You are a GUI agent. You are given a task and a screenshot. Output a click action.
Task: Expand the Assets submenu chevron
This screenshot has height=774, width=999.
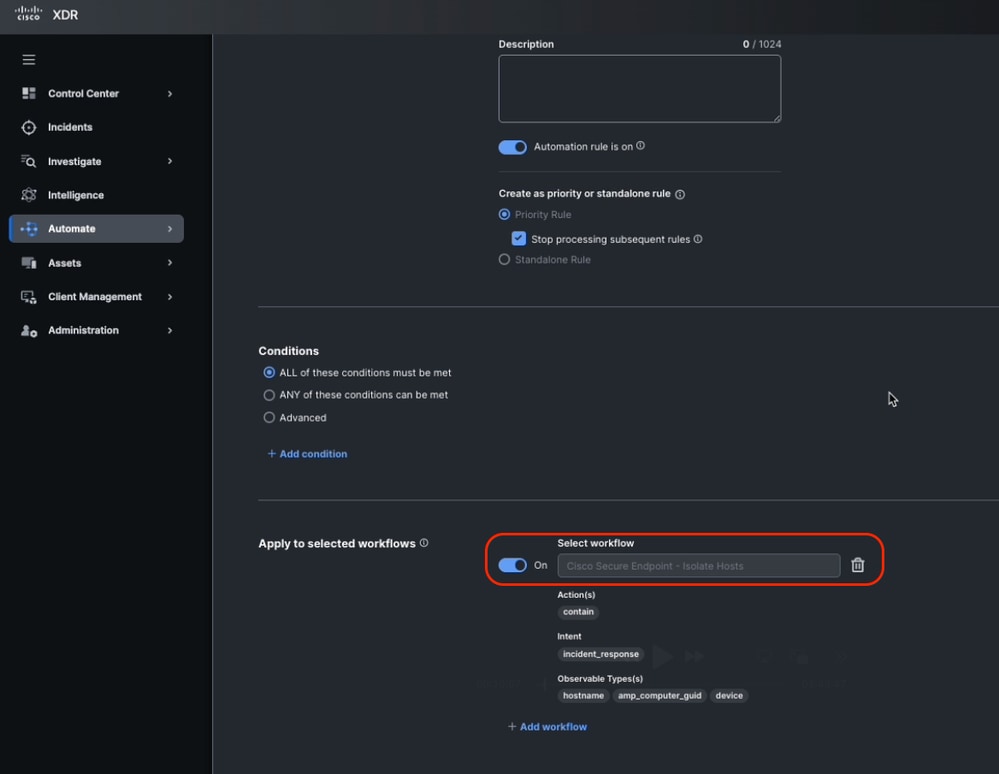point(169,262)
